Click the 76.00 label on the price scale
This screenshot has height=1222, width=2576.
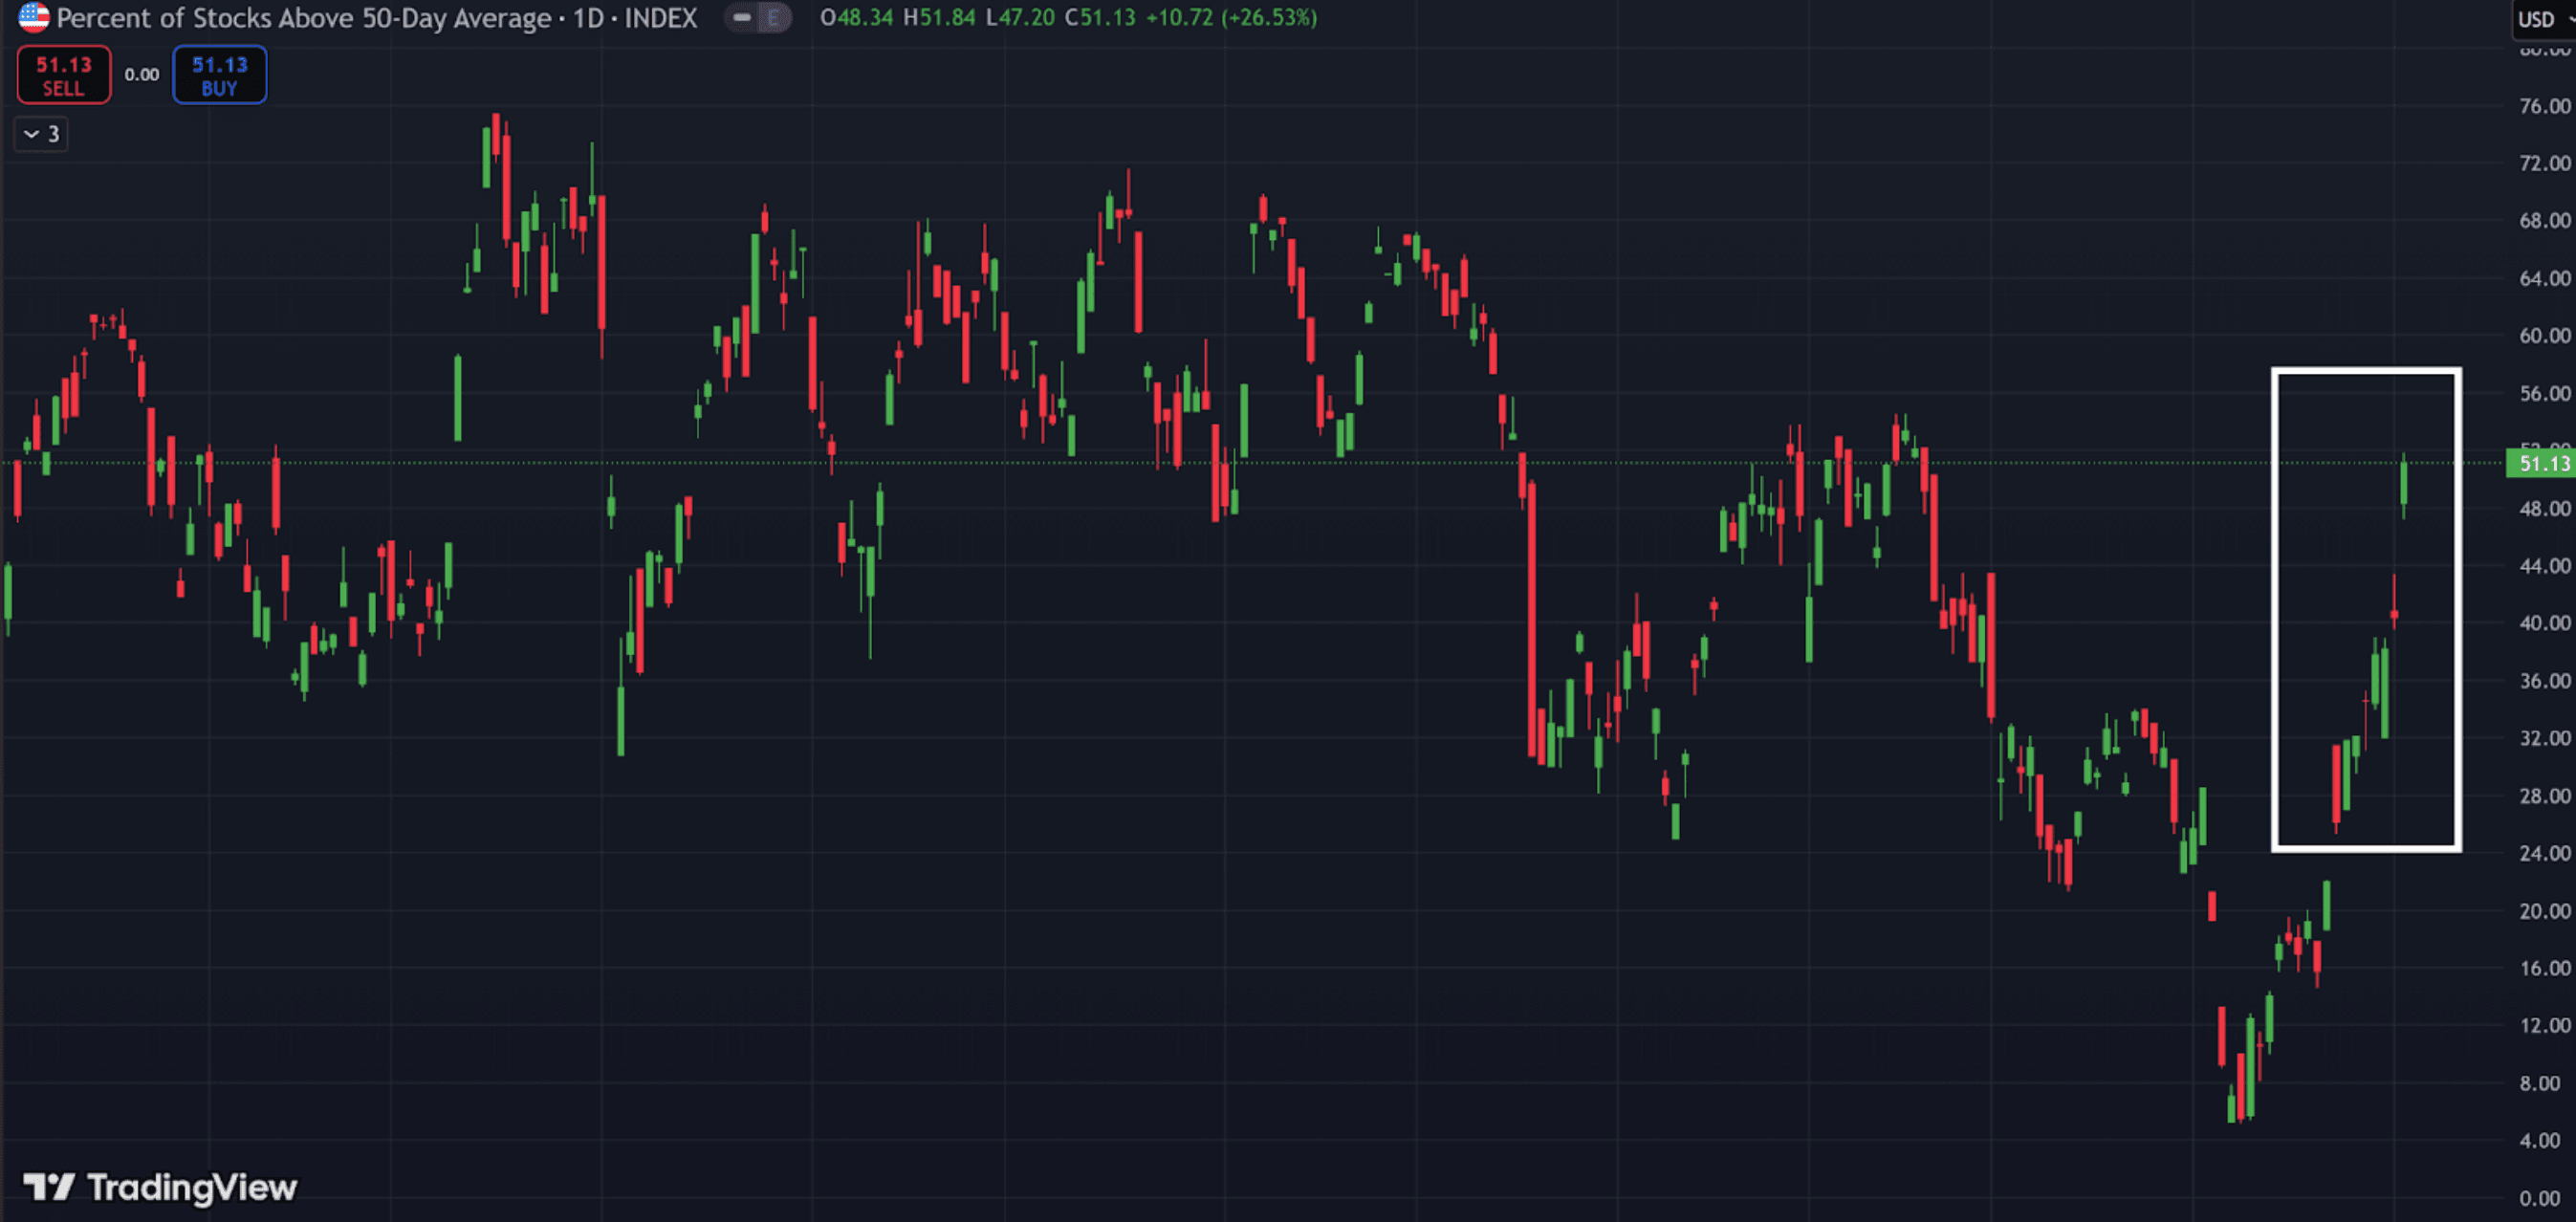2544,106
